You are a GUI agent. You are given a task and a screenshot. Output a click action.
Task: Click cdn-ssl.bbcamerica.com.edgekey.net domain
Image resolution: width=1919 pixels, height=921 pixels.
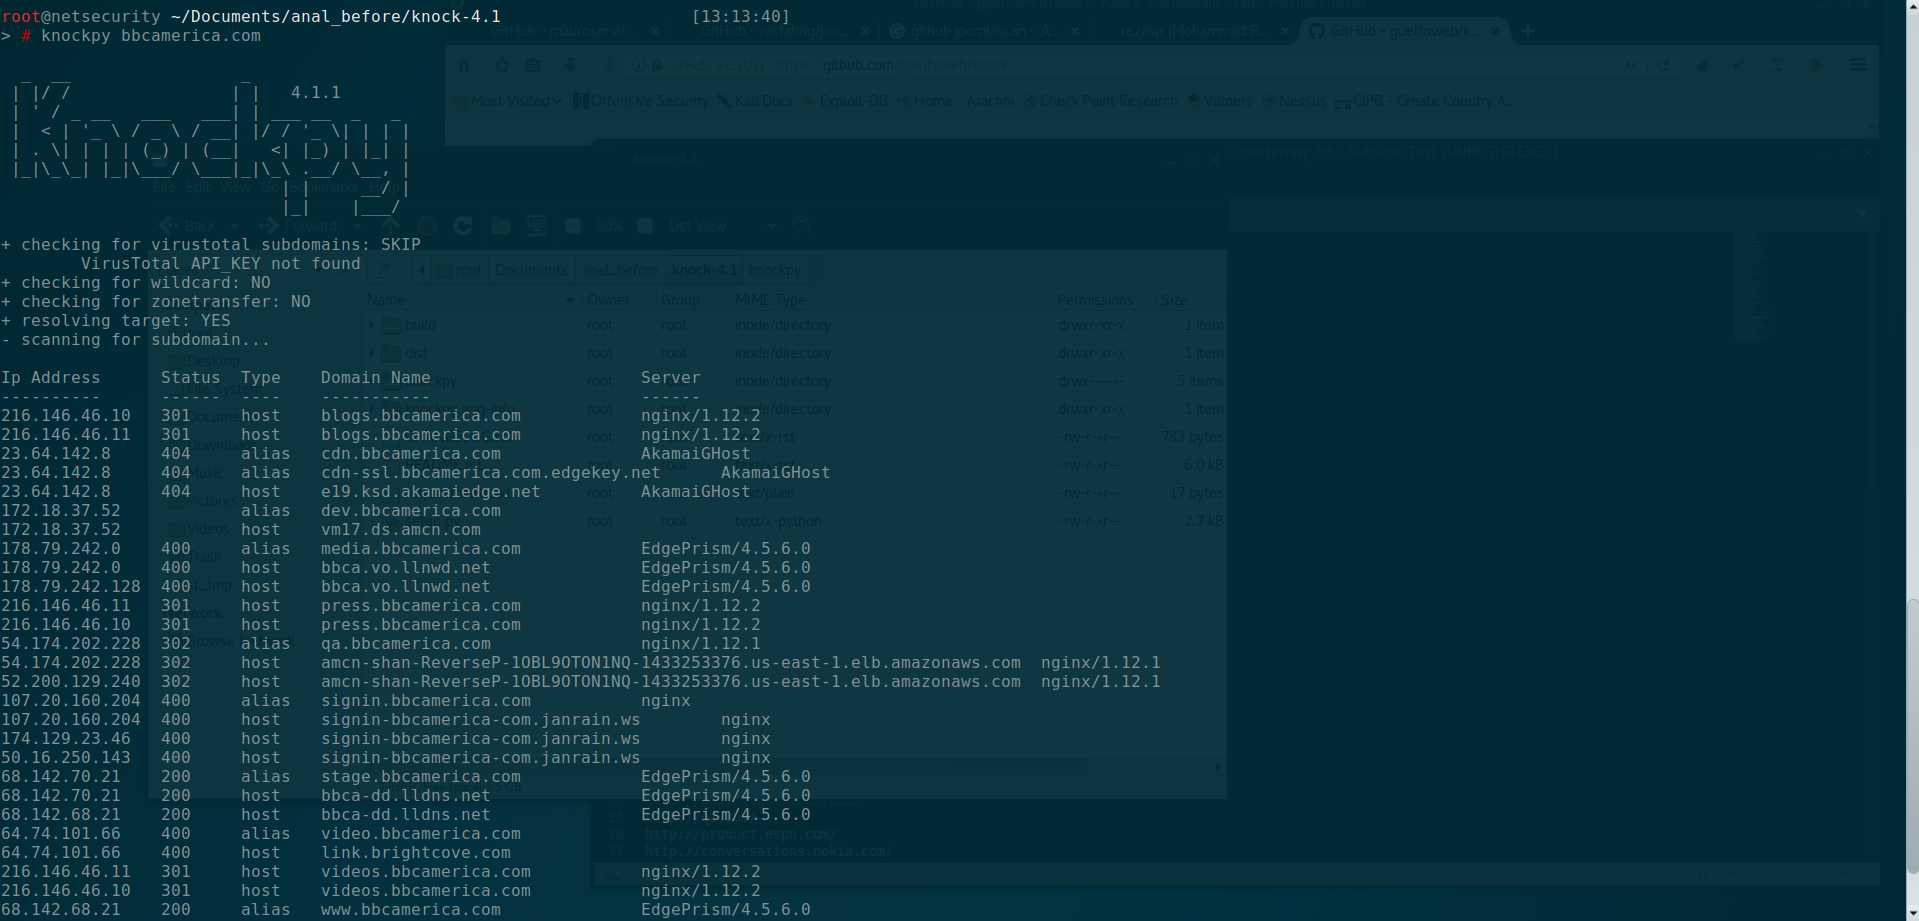click(x=491, y=473)
